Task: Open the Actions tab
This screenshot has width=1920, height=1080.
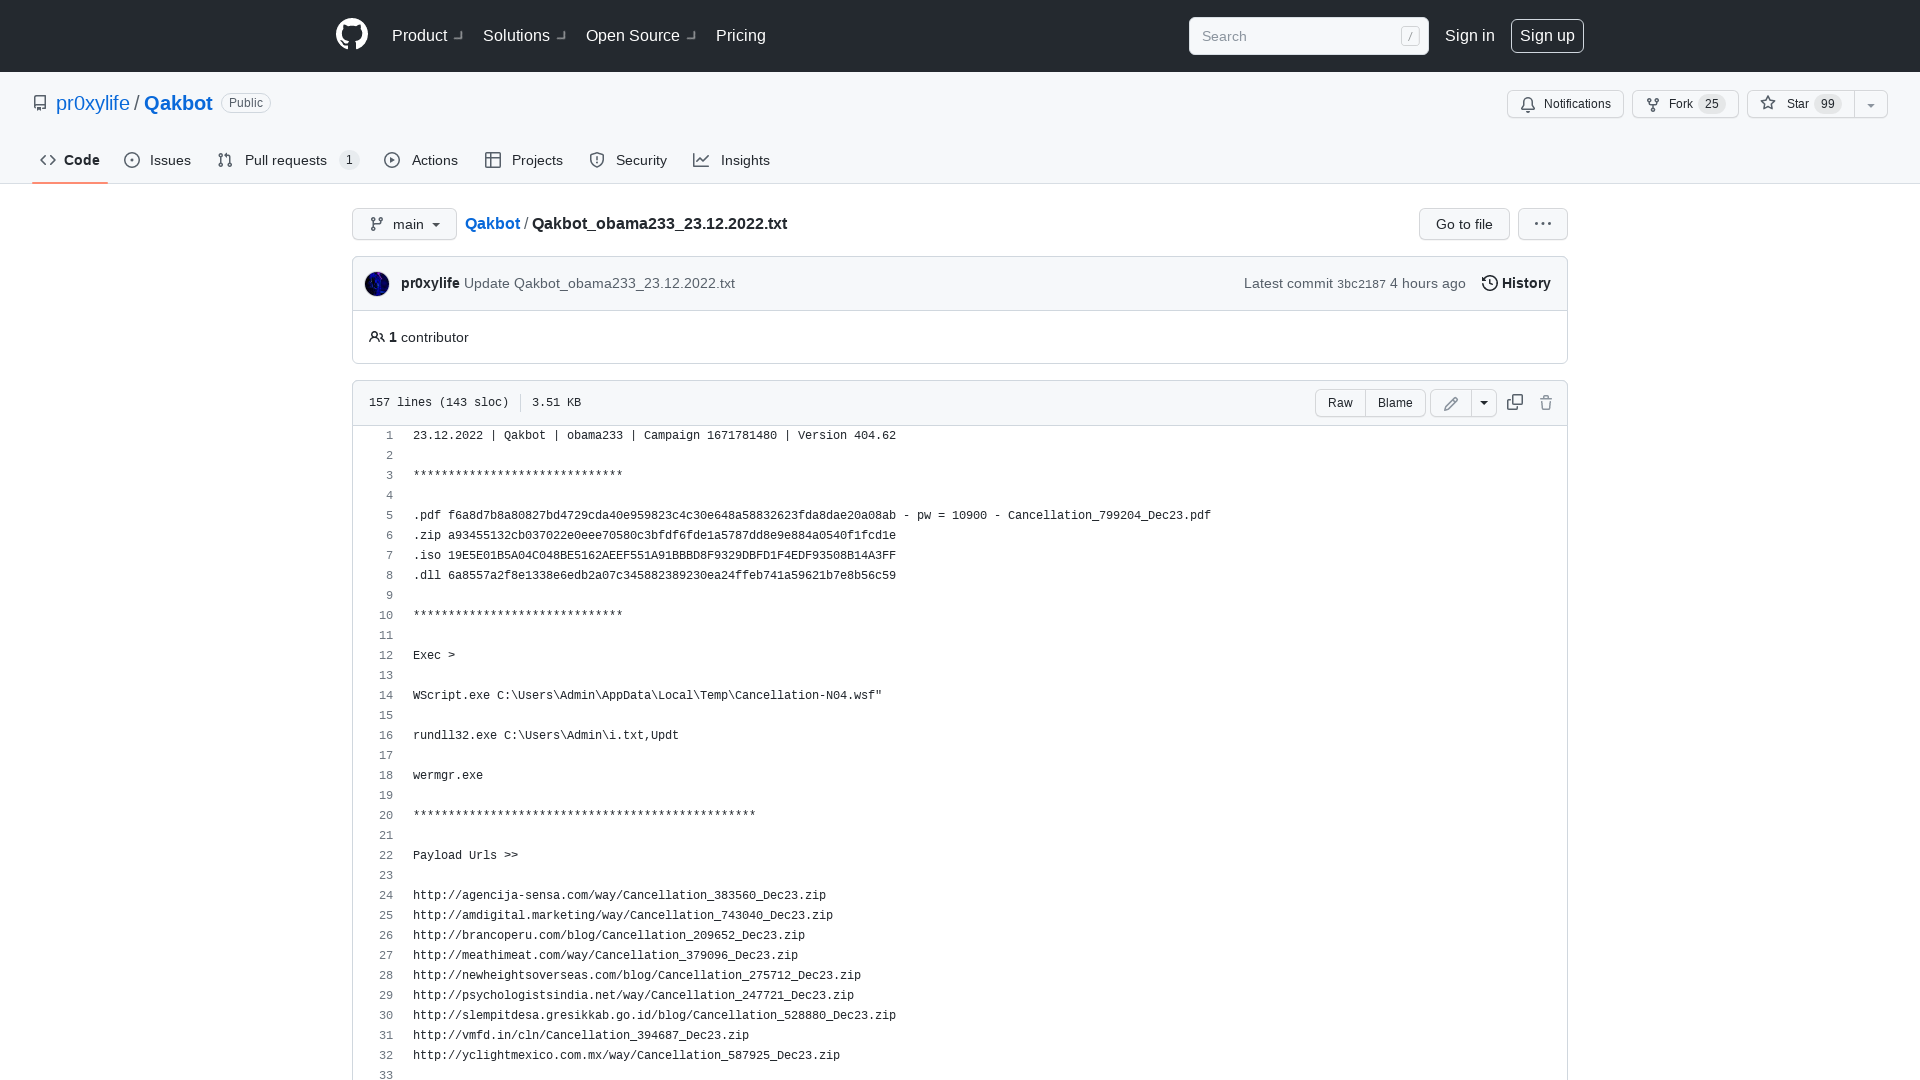Action: tap(421, 160)
